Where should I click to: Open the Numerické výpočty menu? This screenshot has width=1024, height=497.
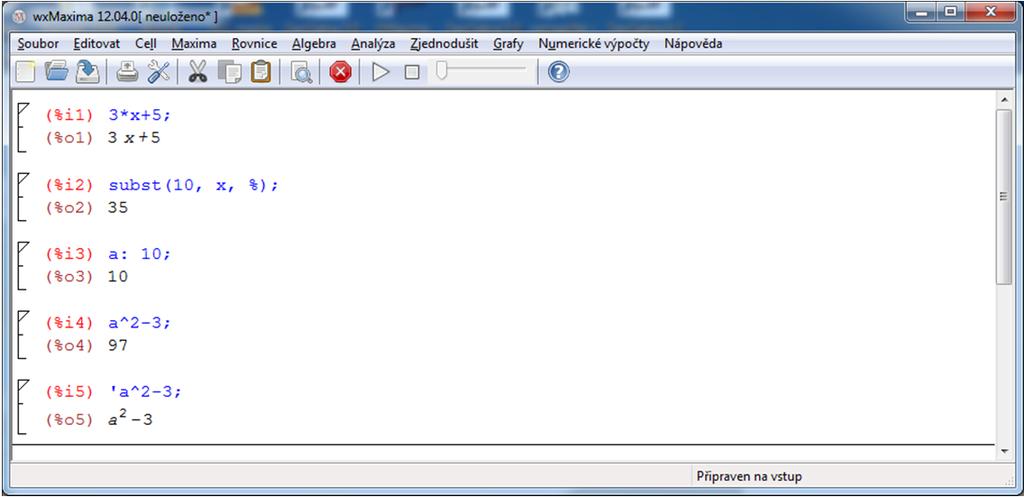594,44
